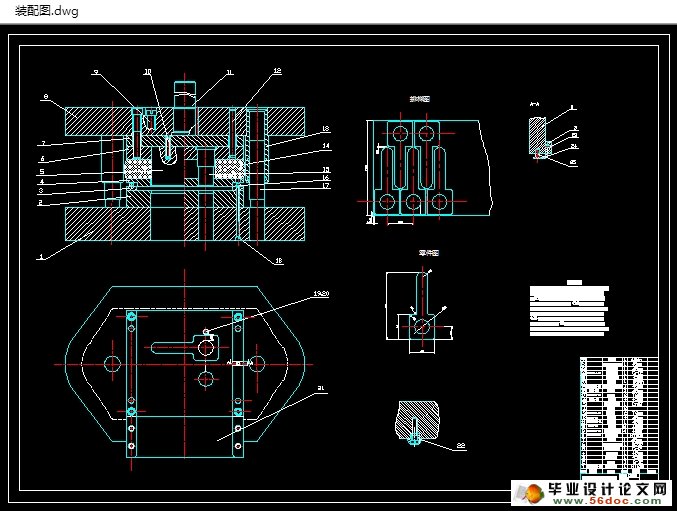Click the left large circle in plan view
The height and width of the screenshot is (511, 677).
(111, 363)
